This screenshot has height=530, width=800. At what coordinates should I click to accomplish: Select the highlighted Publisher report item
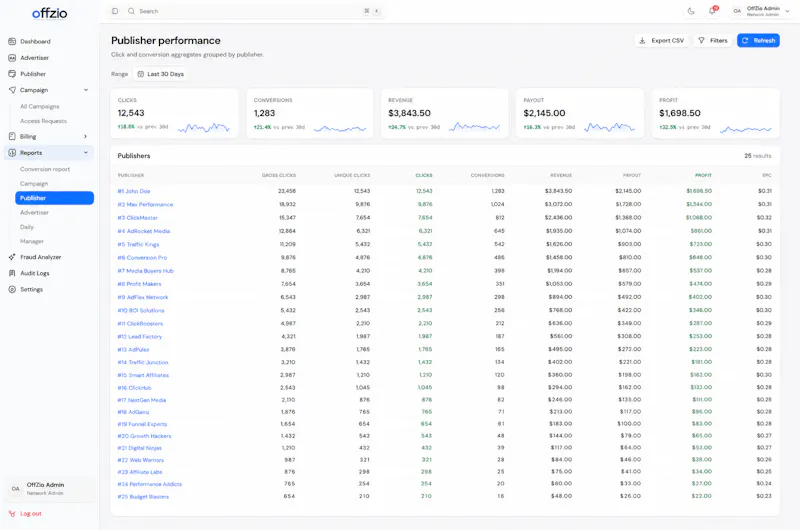coord(55,198)
